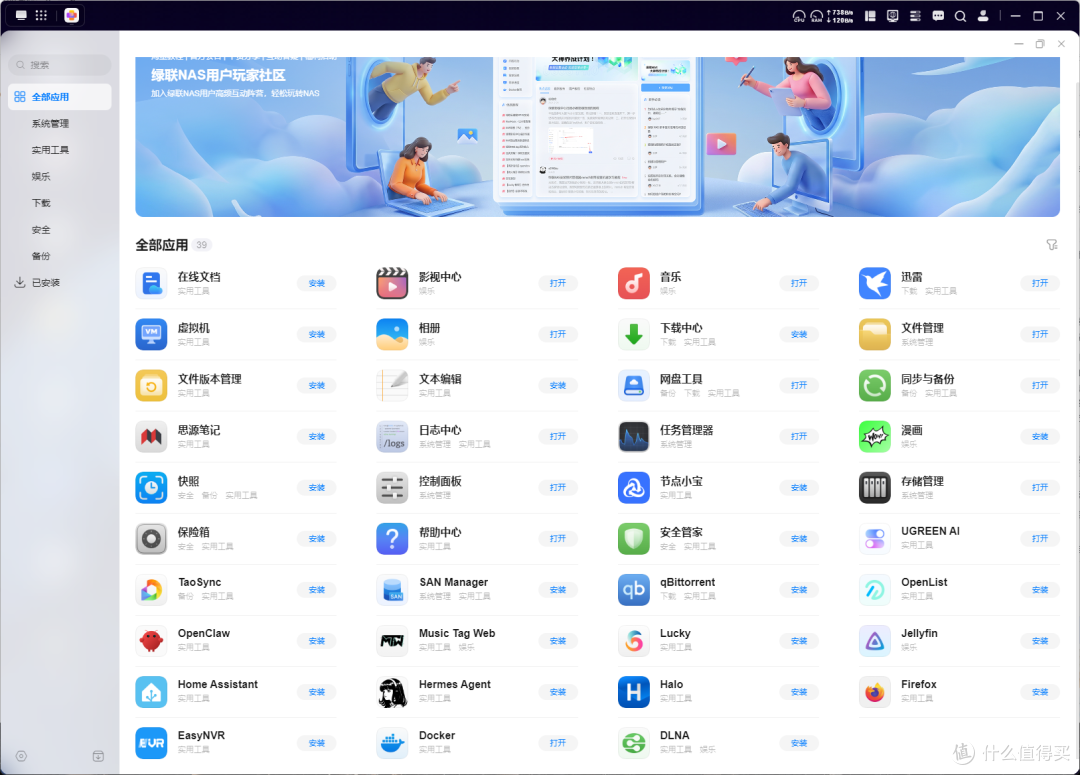
Task: Open the 系统管理 category
Action: 50,124
